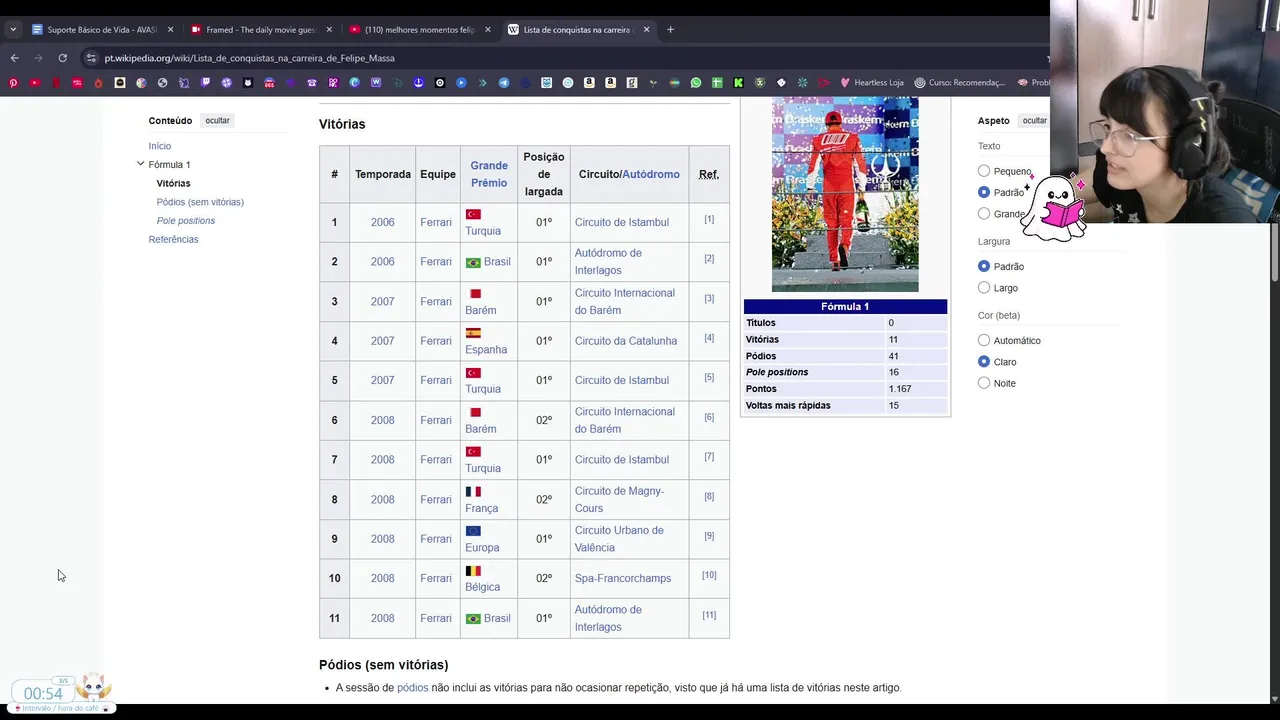Select Pequeno text size

(984, 171)
